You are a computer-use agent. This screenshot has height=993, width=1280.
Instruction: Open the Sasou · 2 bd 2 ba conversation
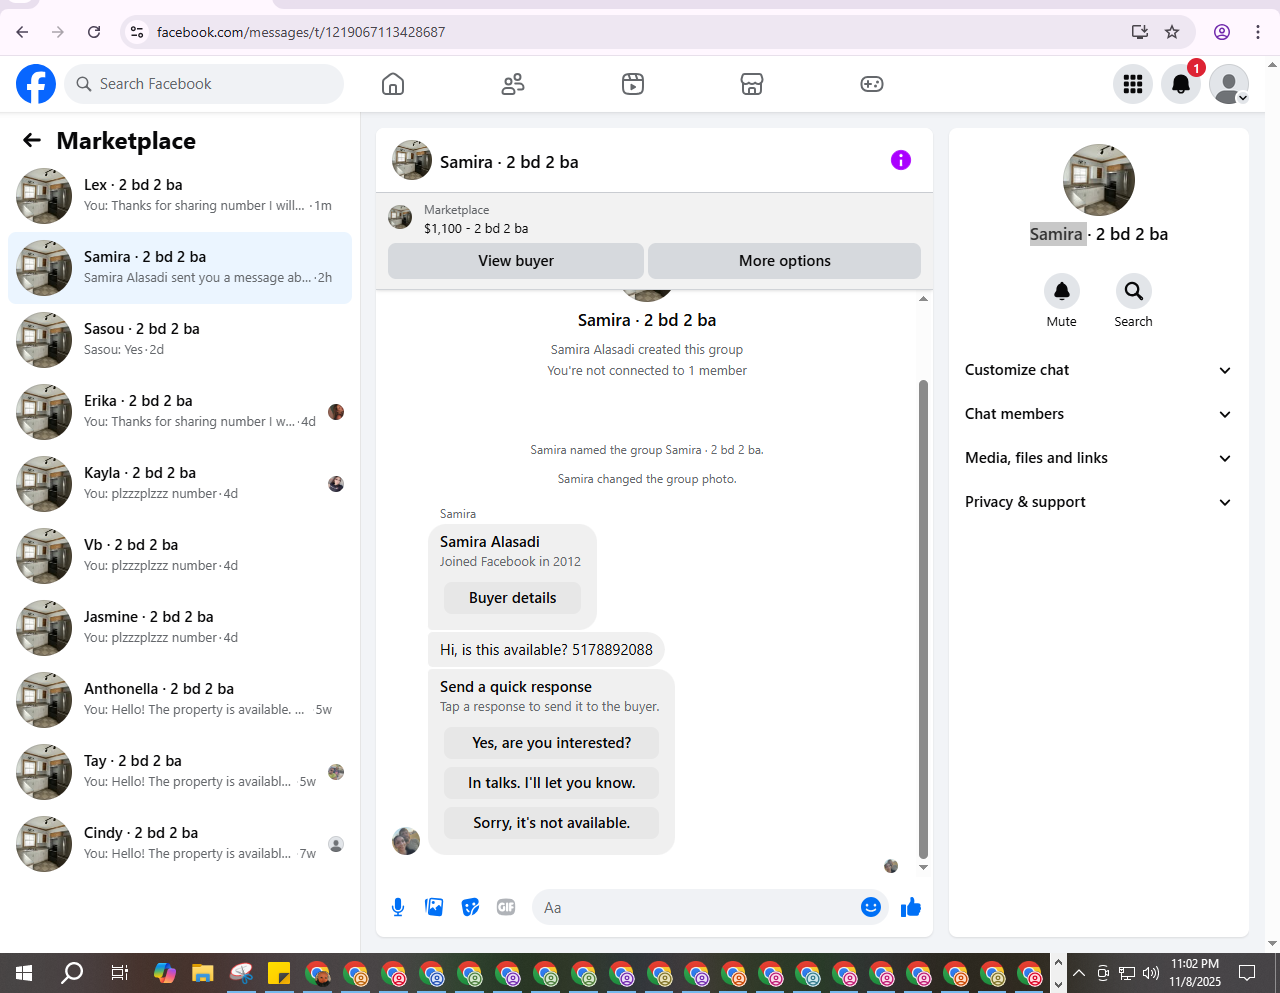(x=180, y=340)
